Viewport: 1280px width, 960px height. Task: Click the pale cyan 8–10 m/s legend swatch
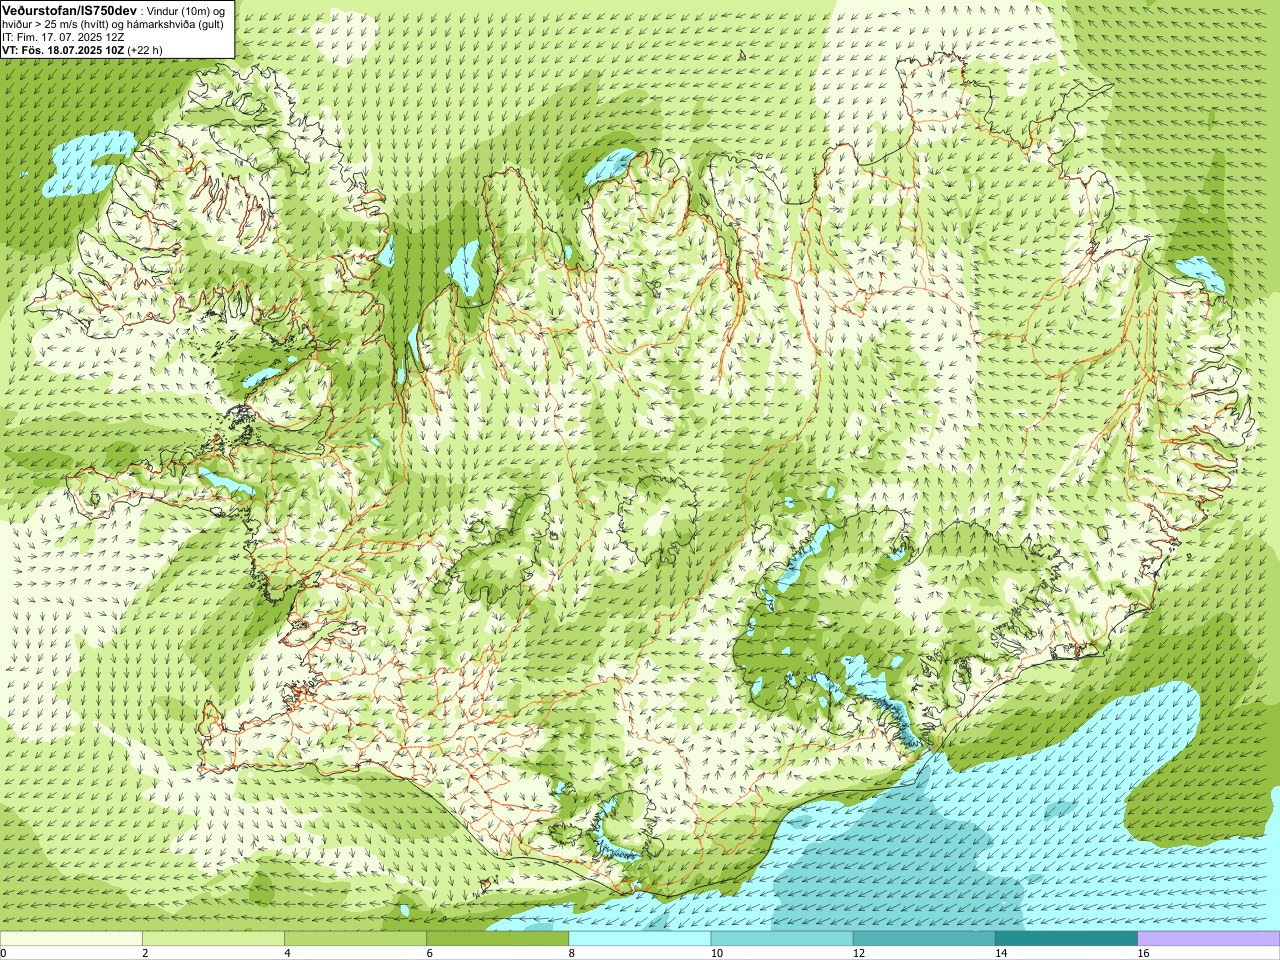pyautogui.click(x=640, y=939)
